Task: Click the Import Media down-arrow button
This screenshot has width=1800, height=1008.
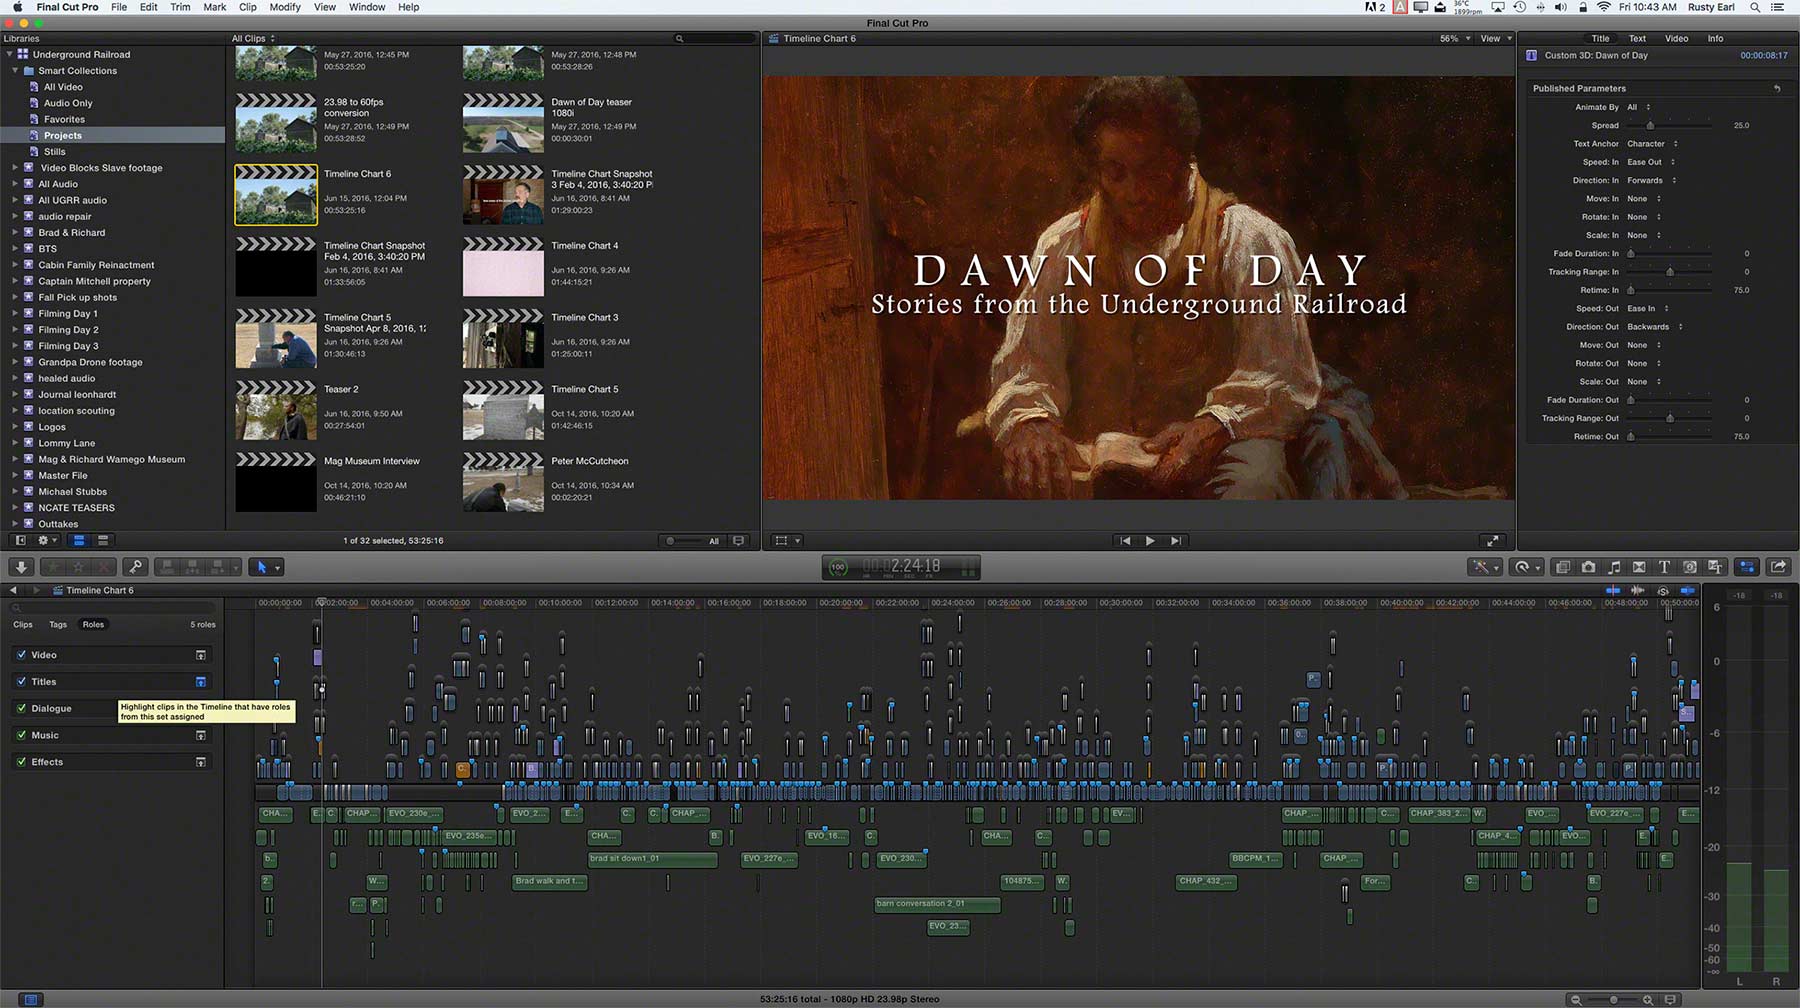Action: pos(21,567)
